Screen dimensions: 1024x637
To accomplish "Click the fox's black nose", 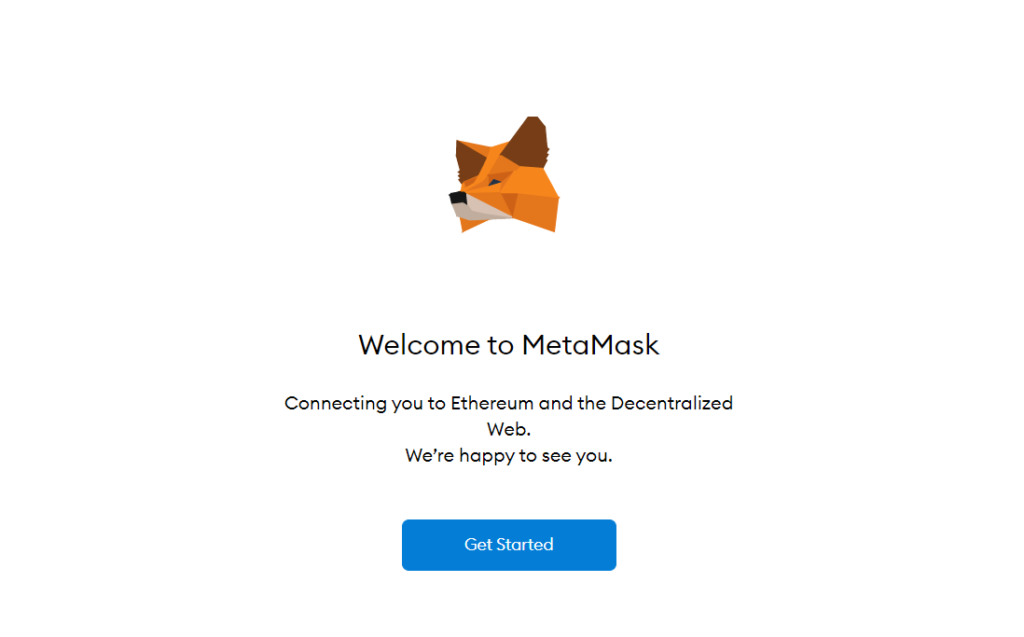I will 458,197.
